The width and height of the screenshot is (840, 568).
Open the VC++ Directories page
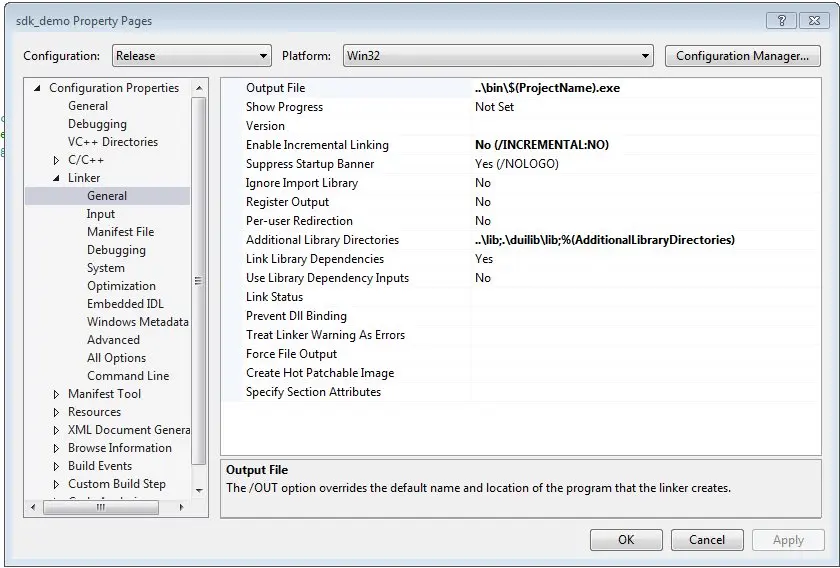112,142
